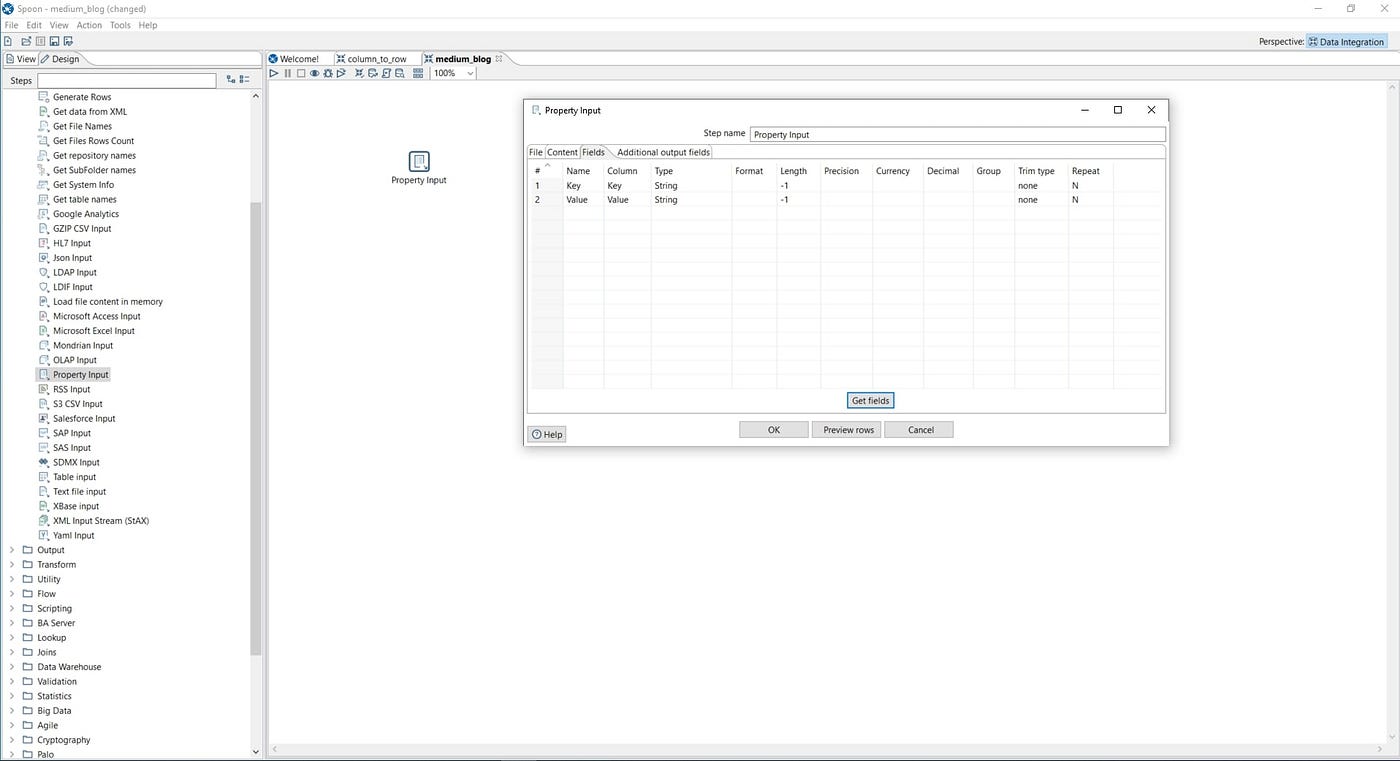This screenshot has height=761, width=1400.
Task: Run the transformation with the play icon
Action: (x=273, y=73)
